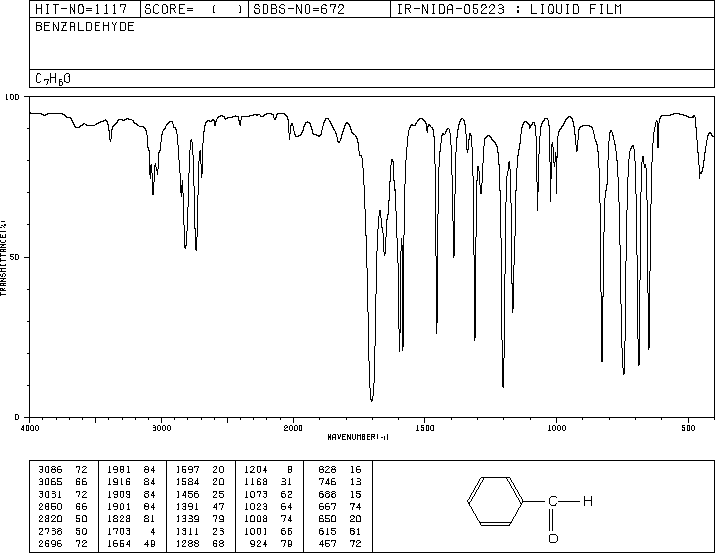
Task: Click the 4000 tick on wavenumber axis
Action: click(x=30, y=427)
